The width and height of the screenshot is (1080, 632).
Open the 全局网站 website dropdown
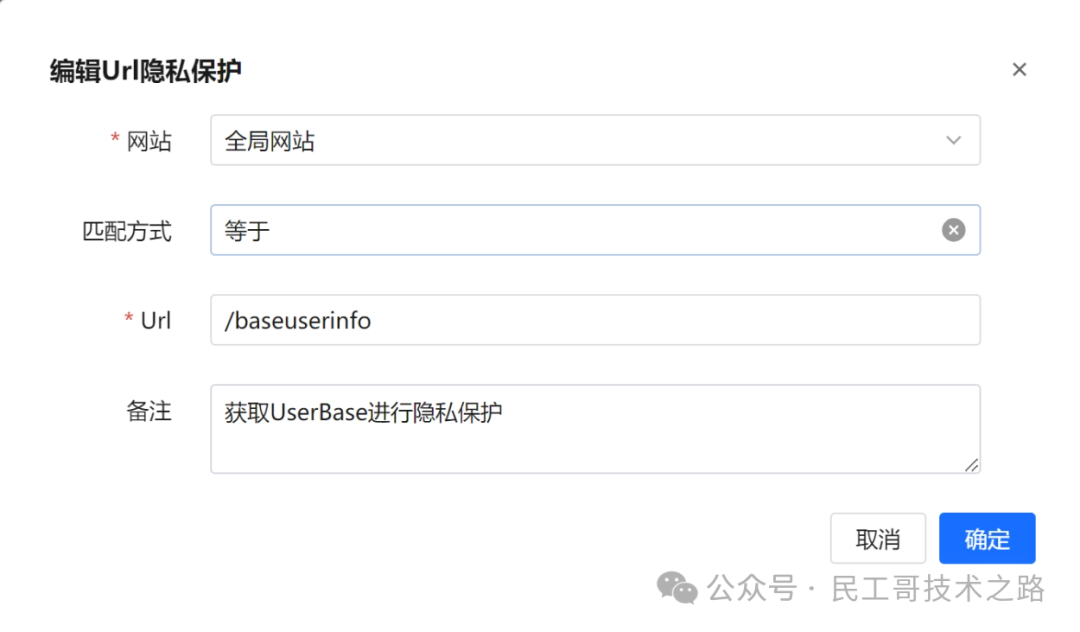580,140
